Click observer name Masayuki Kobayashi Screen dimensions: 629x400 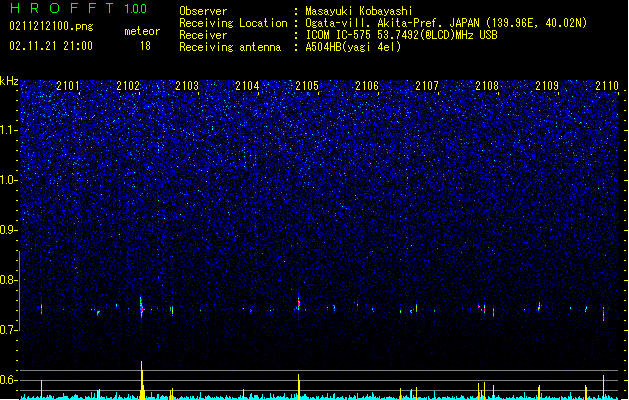pyautogui.click(x=359, y=11)
